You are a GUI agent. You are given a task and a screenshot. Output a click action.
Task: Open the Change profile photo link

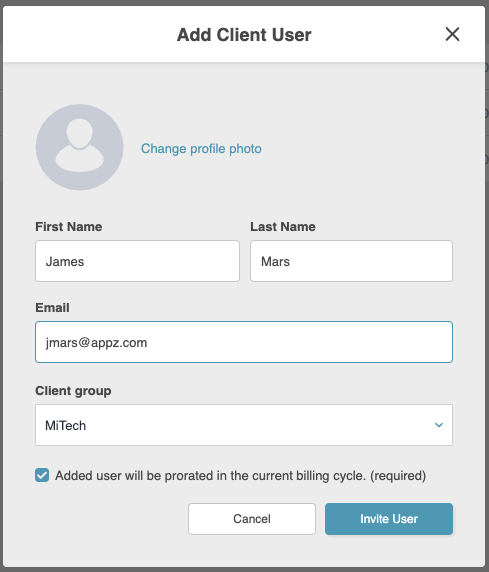201,148
